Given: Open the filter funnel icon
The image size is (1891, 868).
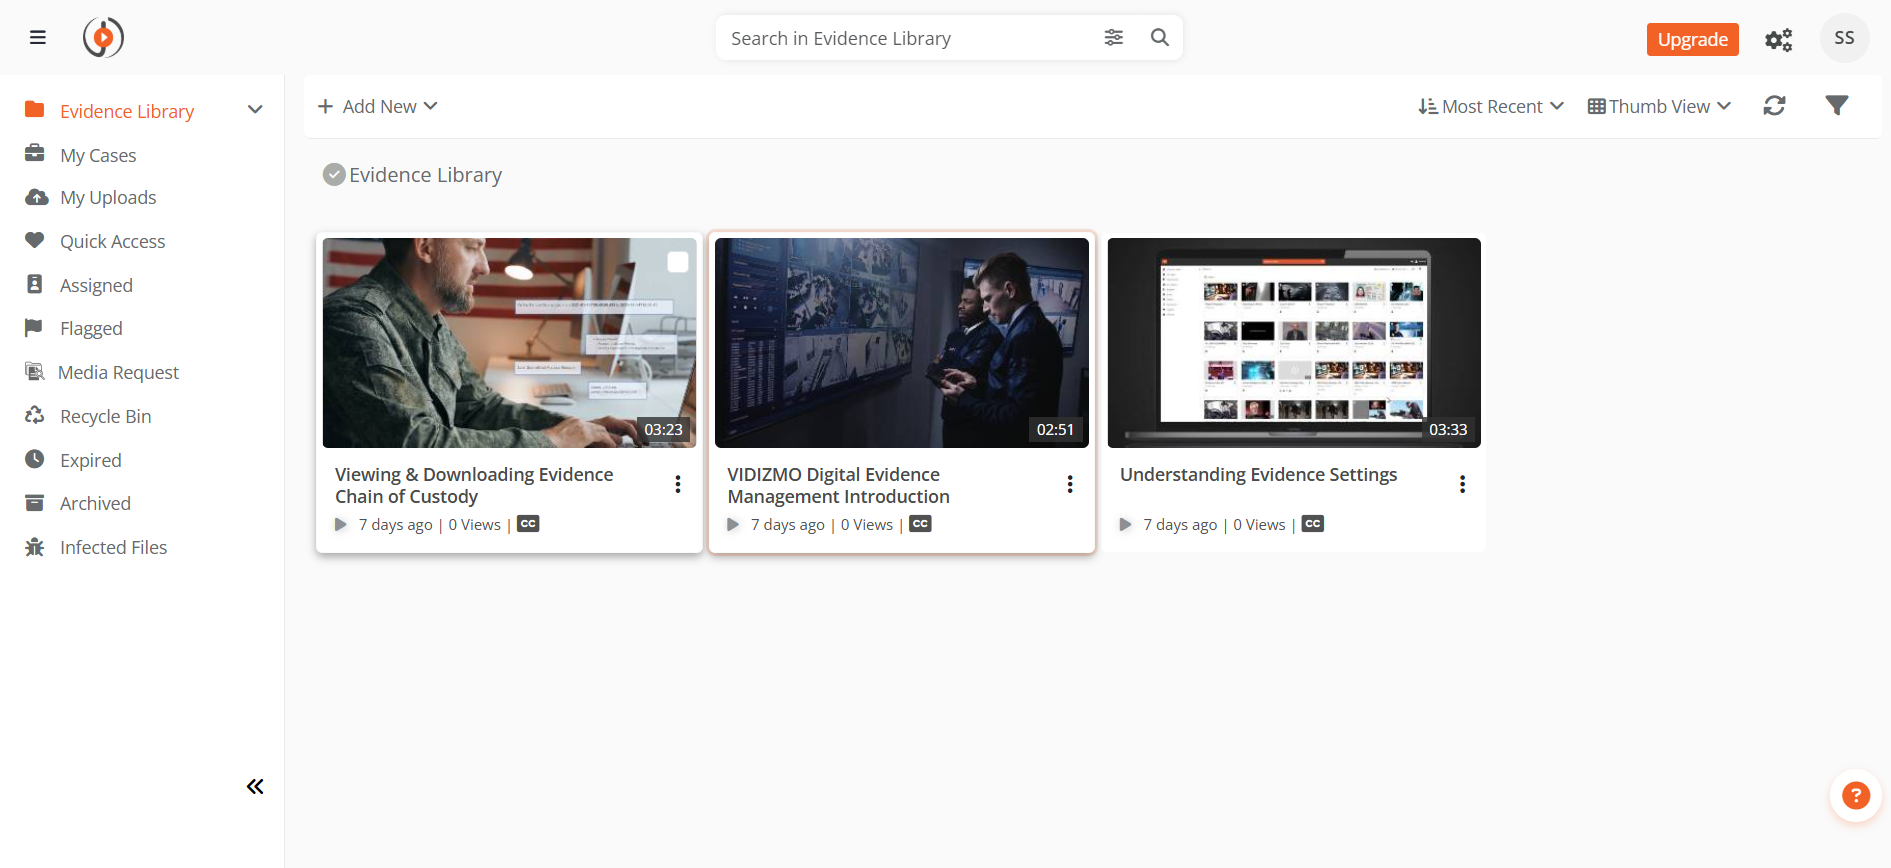Looking at the screenshot, I should coord(1836,106).
